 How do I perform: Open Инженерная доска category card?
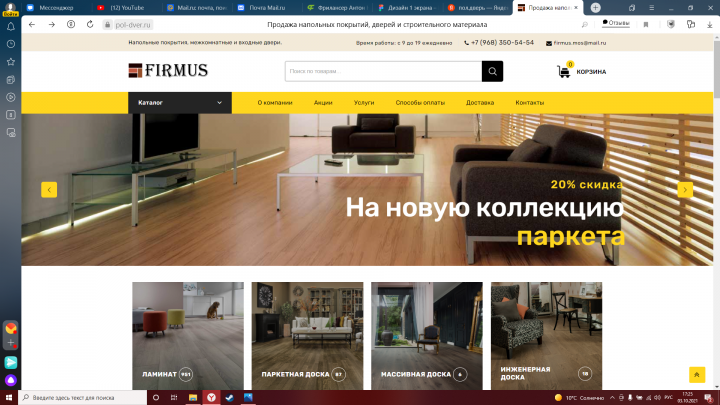(x=546, y=336)
